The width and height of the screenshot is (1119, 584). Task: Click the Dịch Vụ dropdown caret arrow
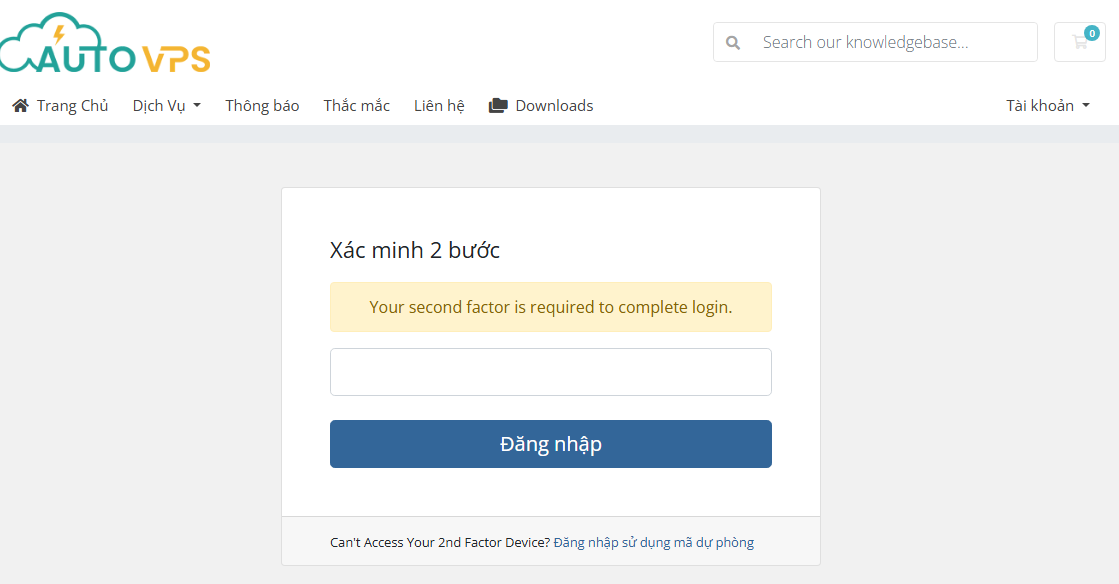[197, 106]
